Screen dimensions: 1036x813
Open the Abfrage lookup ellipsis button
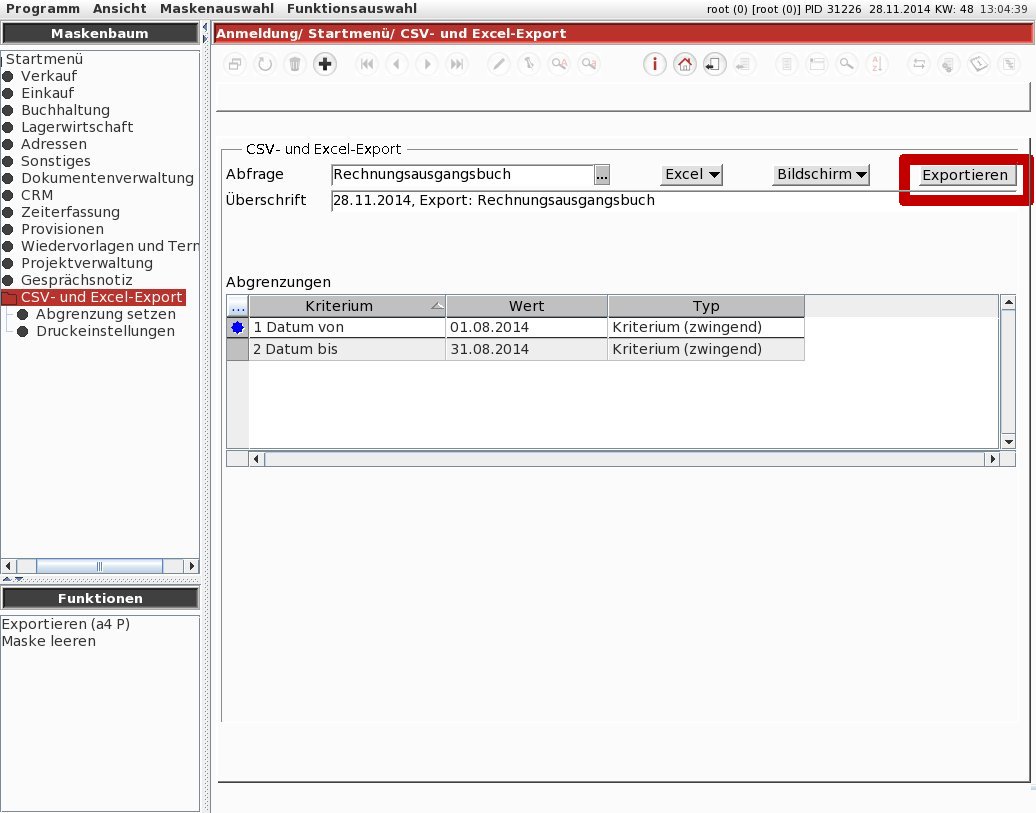coord(601,175)
